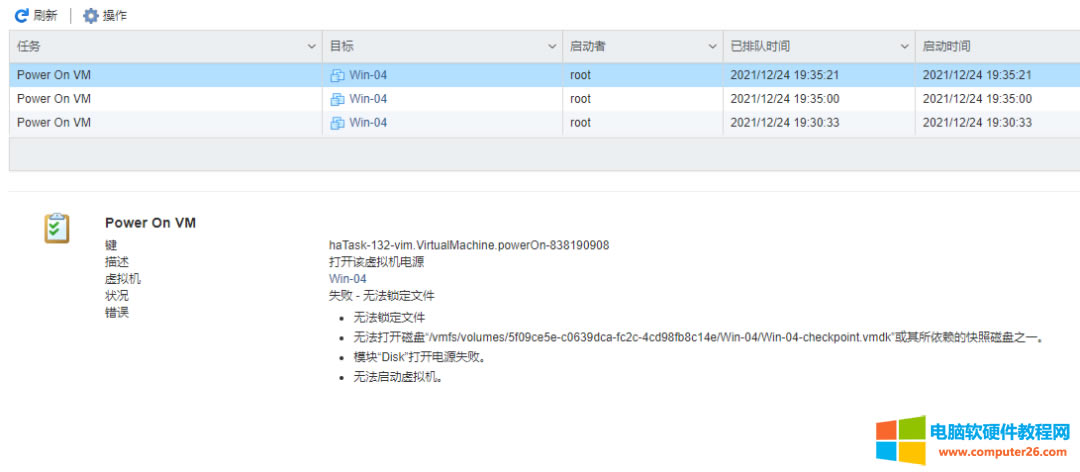Click the task clipboard icon beside Power On VM
Screen dimensions: 1080x472
[x=56, y=228]
